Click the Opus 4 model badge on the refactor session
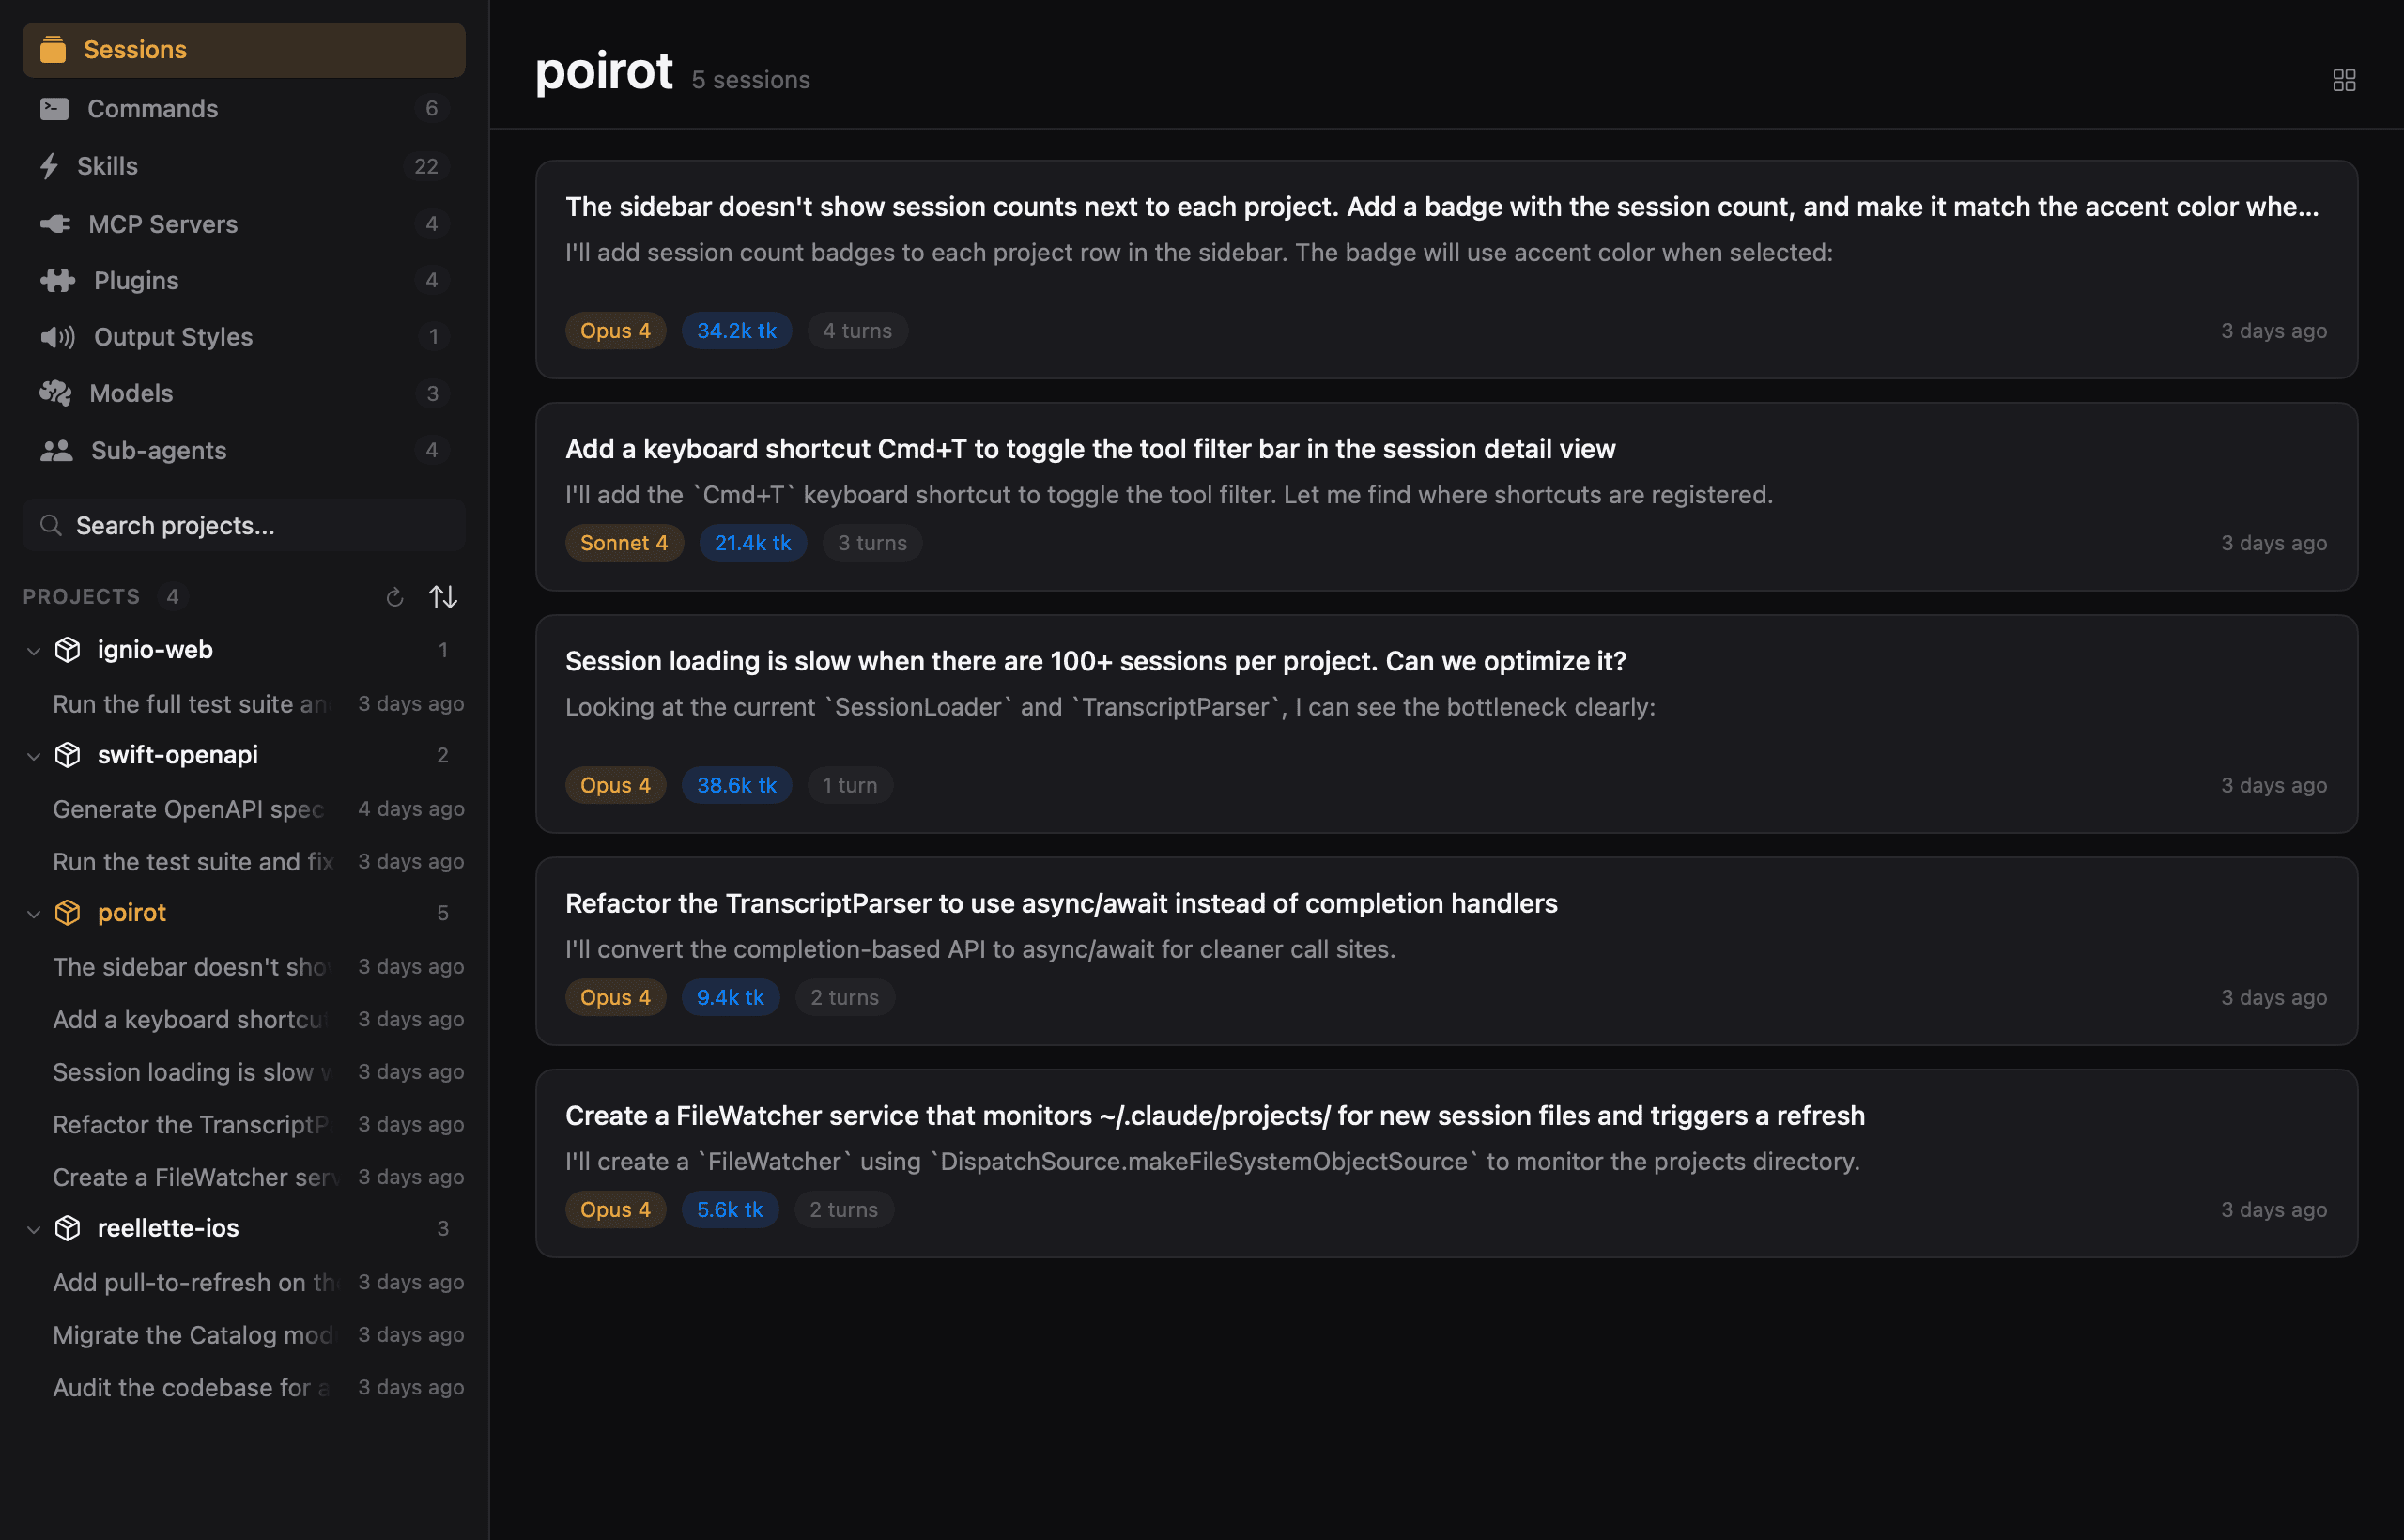This screenshot has height=1540, width=2404. [x=615, y=996]
